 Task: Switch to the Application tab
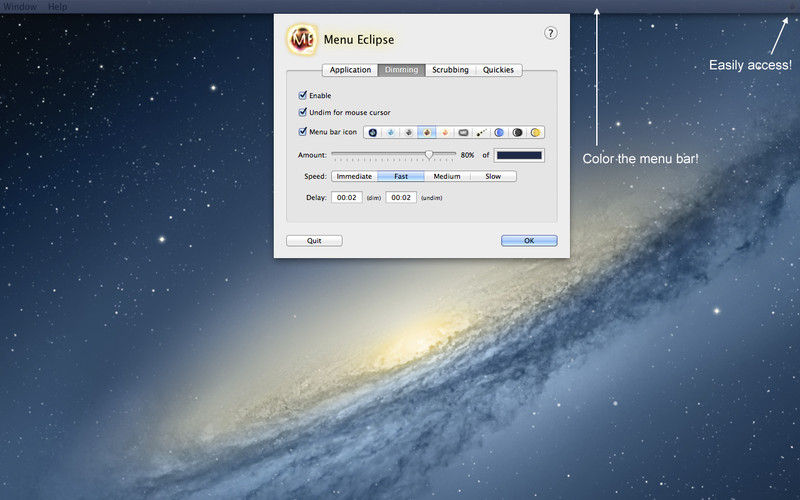point(350,70)
